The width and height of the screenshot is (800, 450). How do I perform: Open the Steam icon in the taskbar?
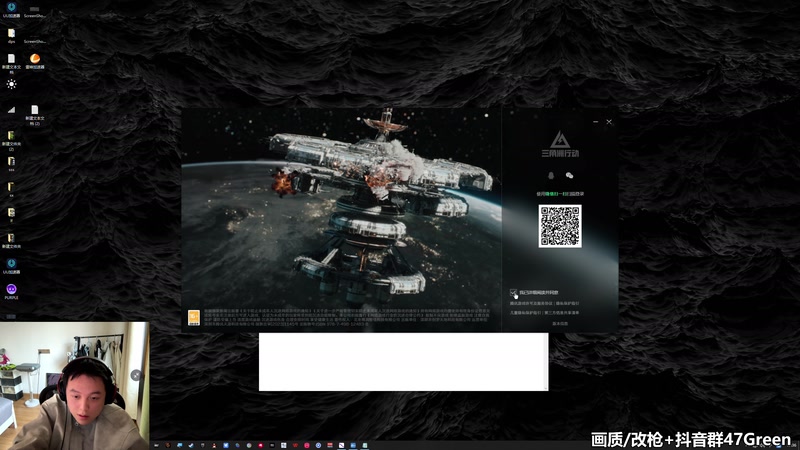(191, 445)
